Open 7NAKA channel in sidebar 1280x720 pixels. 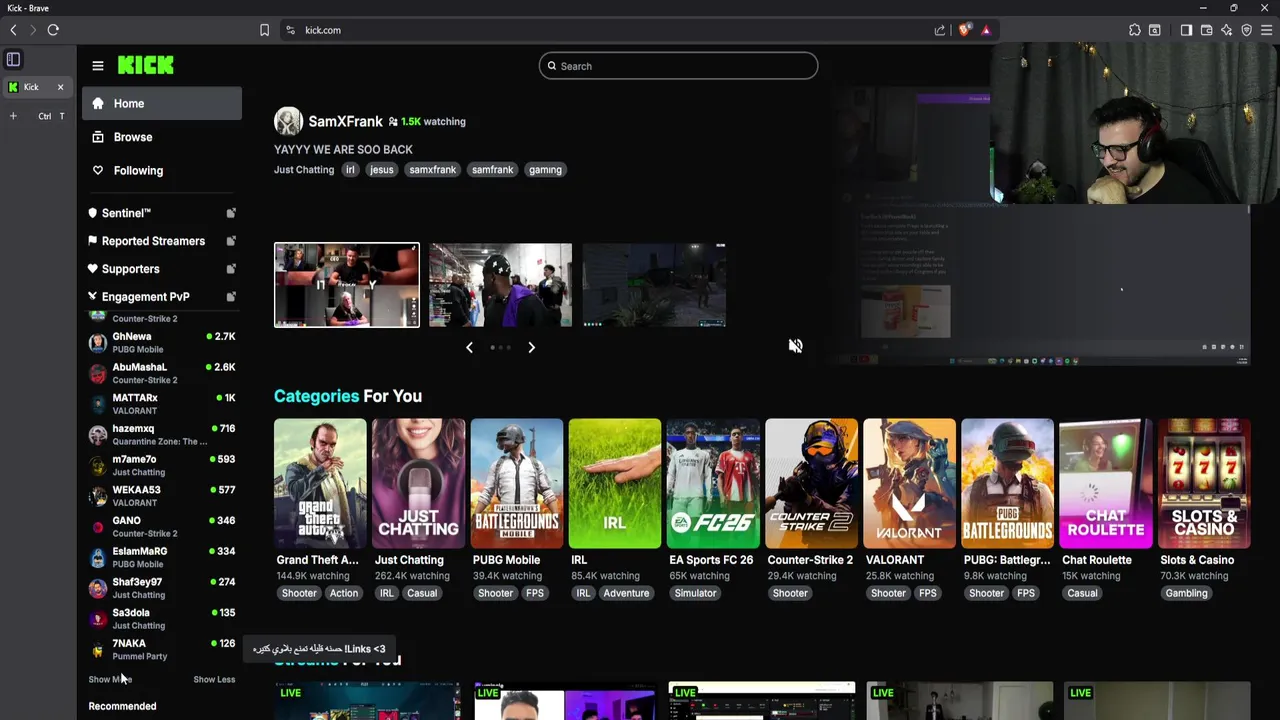tap(162, 650)
